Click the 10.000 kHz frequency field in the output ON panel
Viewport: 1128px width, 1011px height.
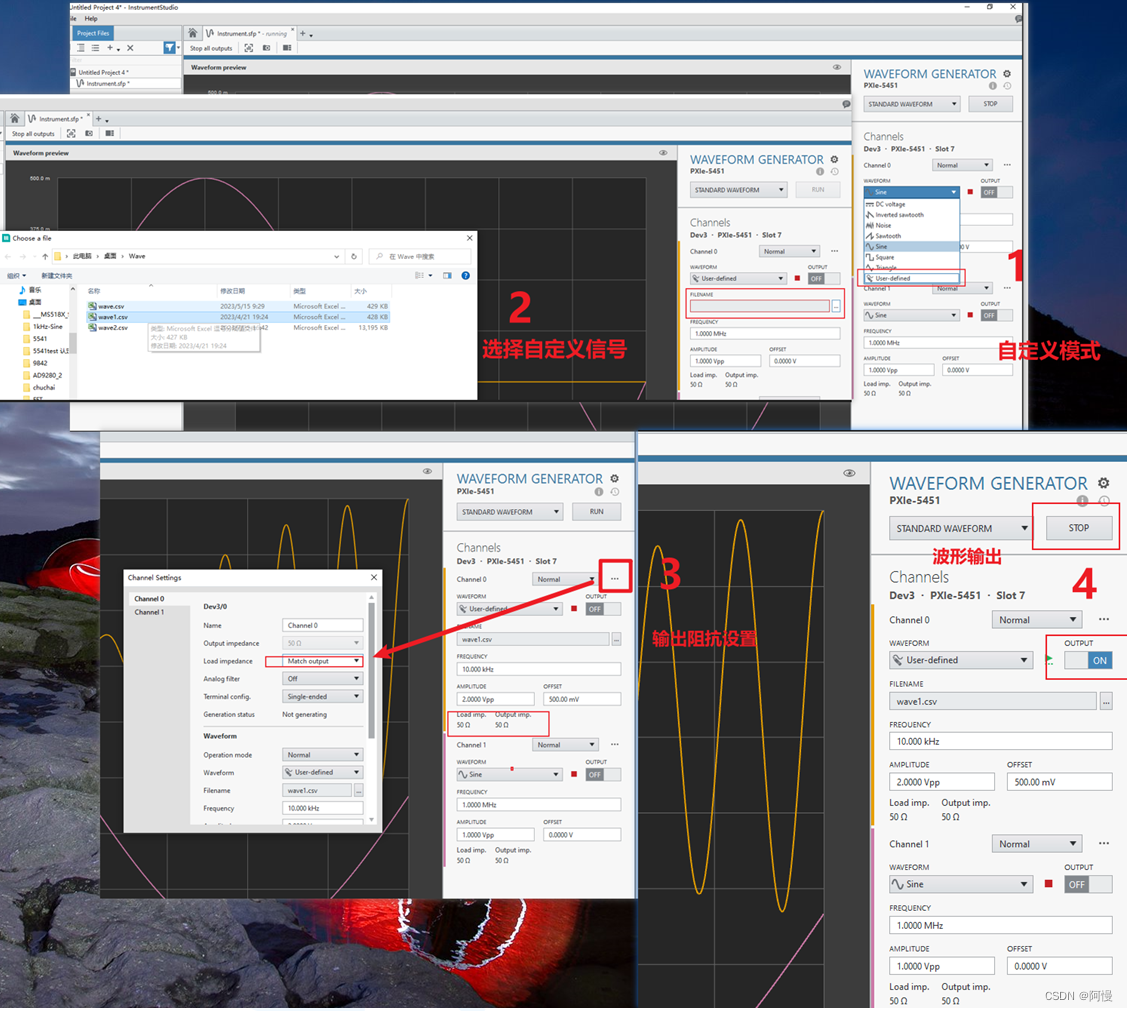pos(1001,742)
